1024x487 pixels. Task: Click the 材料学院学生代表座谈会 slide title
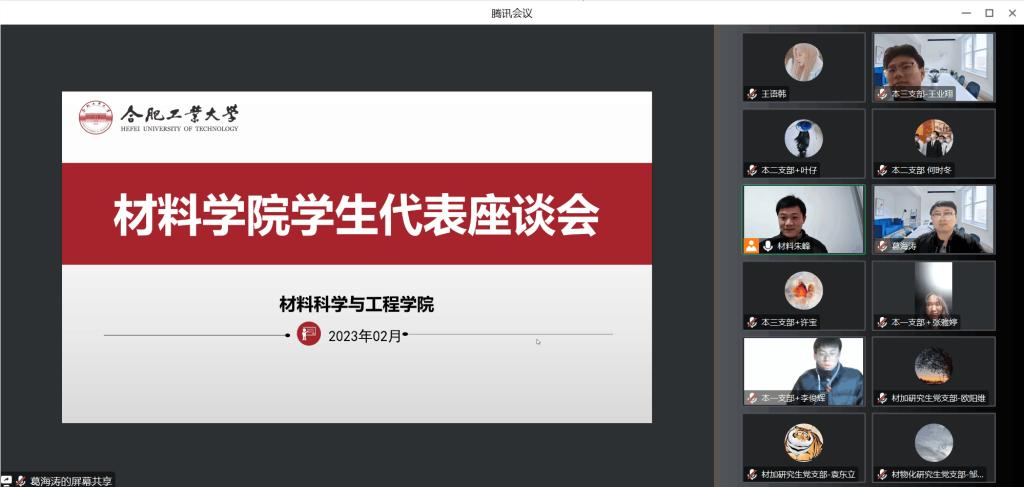[x=356, y=214]
